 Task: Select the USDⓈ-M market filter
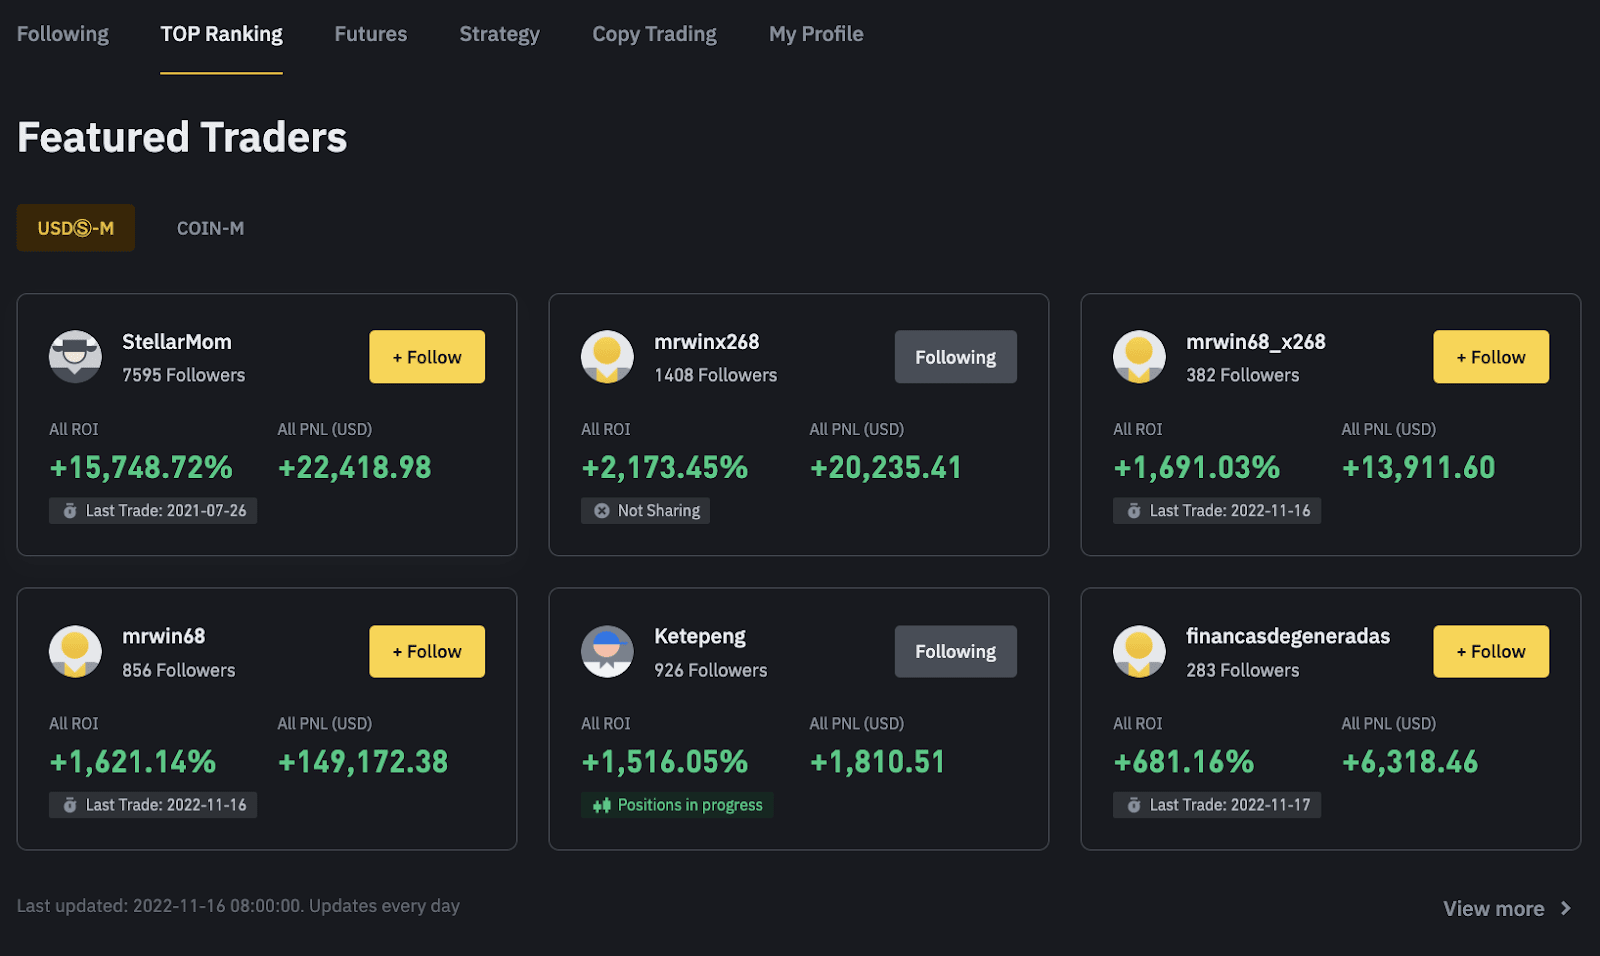(75, 227)
